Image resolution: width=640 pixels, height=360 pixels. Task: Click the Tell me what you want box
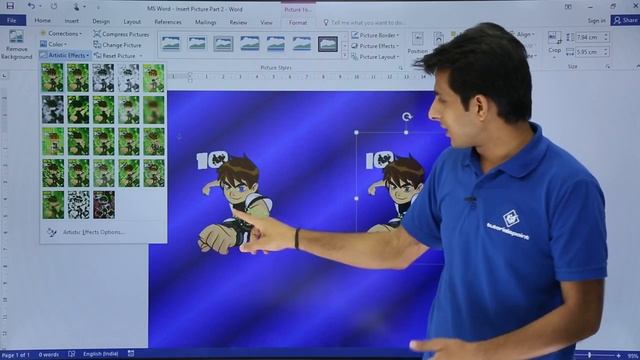pyautogui.click(x=363, y=22)
